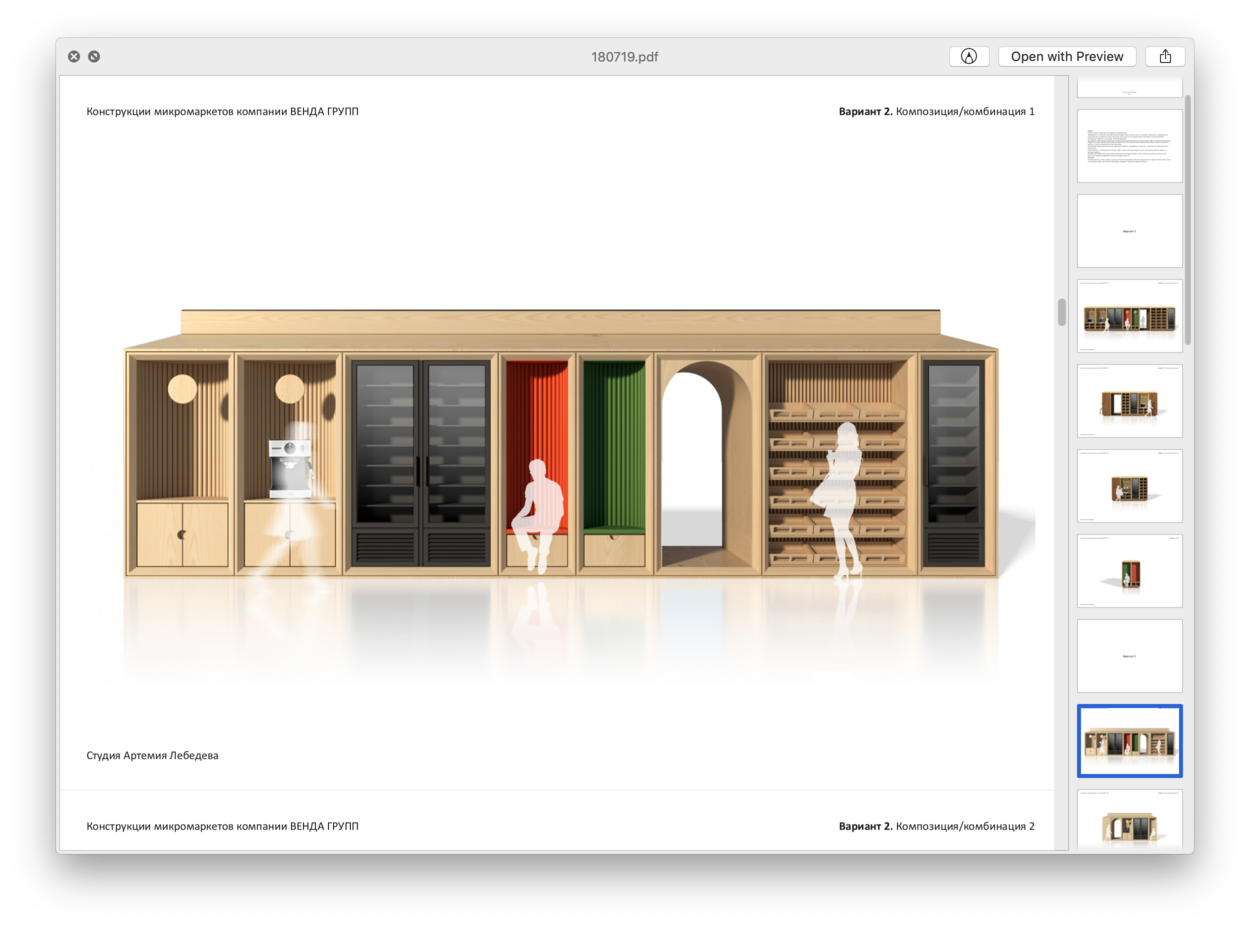This screenshot has height=928, width=1250.
Task: Expand preview to full screen
Action: click(94, 57)
